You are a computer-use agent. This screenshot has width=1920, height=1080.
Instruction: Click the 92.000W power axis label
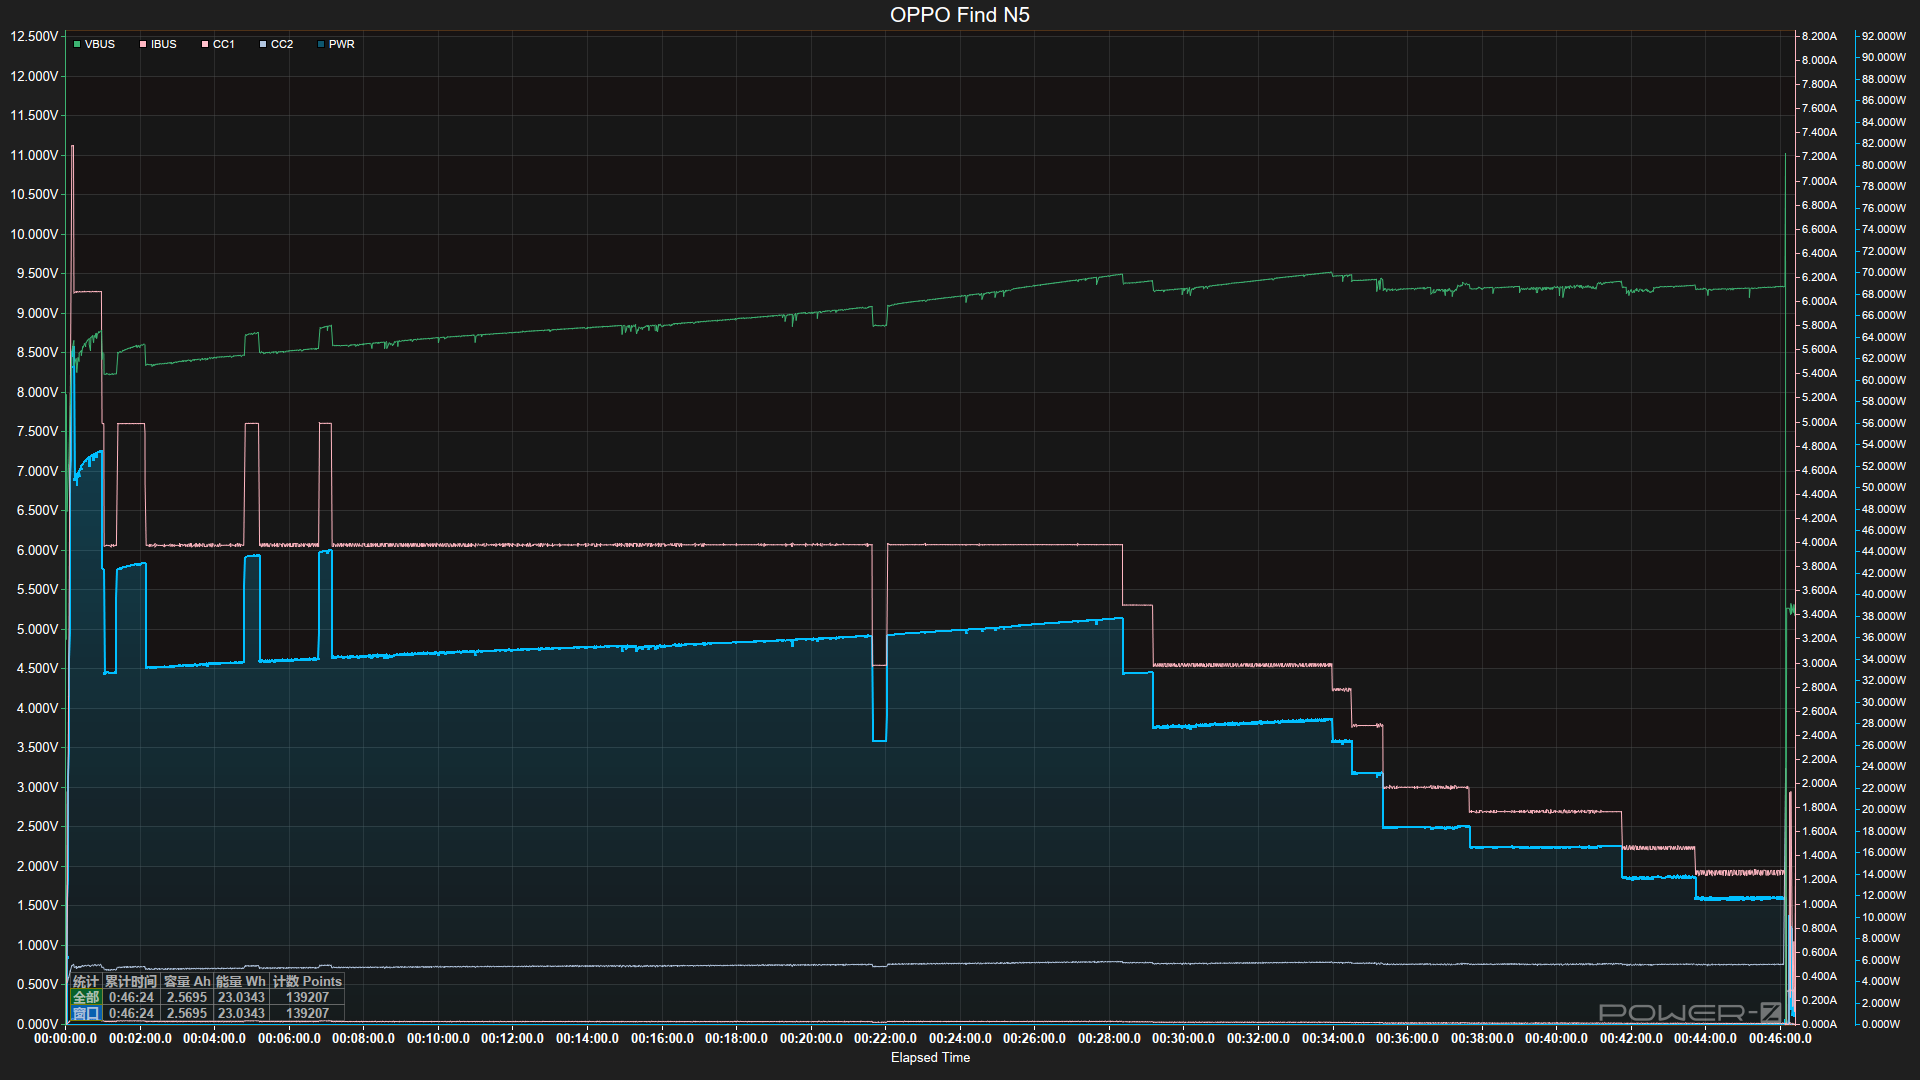coord(1884,36)
